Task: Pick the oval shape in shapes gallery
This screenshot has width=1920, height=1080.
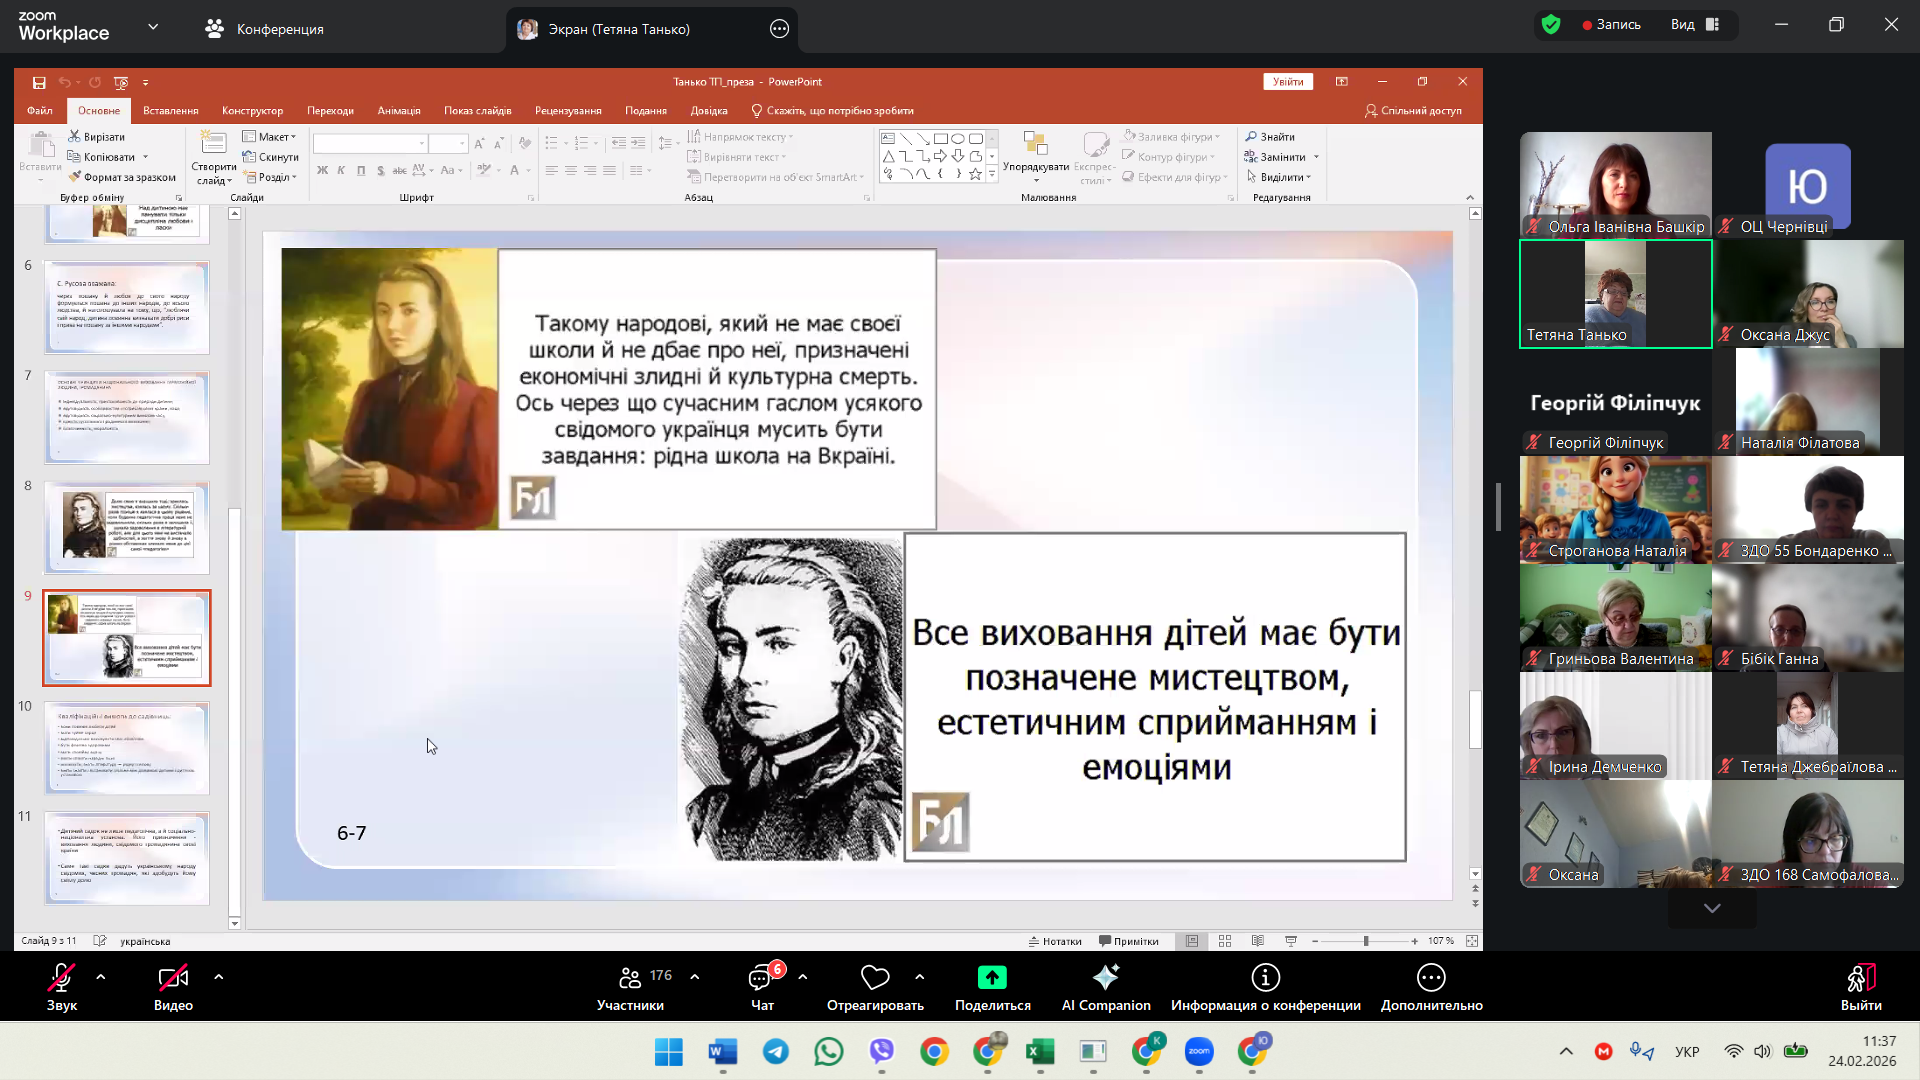Action: click(x=957, y=139)
